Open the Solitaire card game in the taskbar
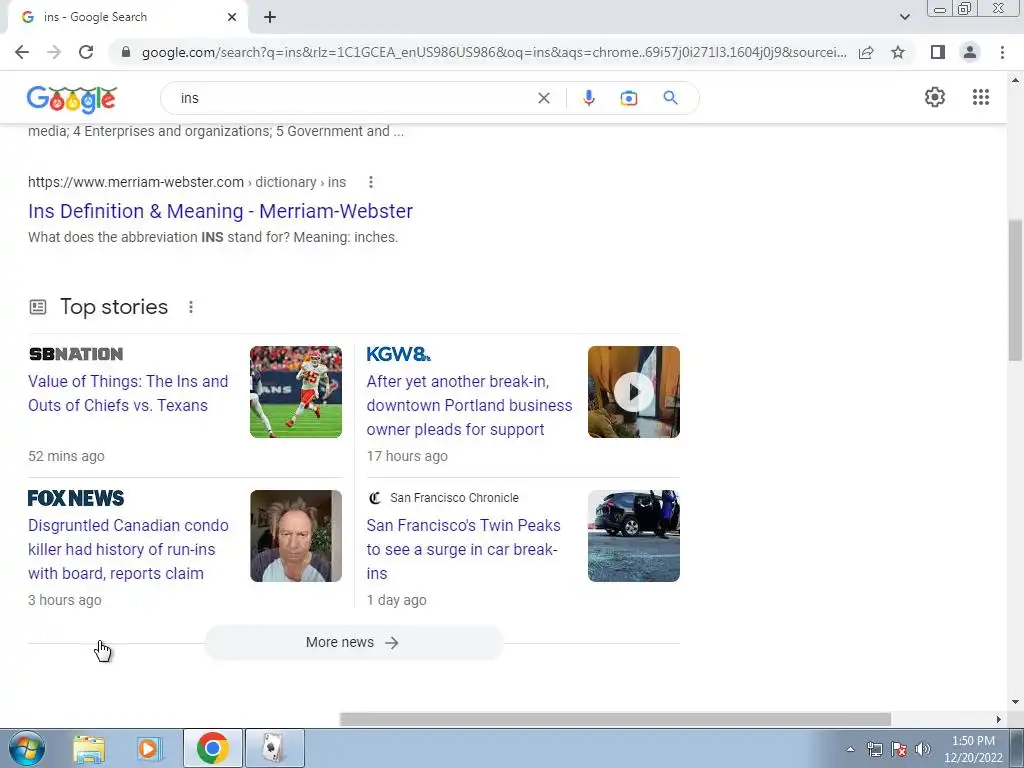 pyautogui.click(x=274, y=748)
